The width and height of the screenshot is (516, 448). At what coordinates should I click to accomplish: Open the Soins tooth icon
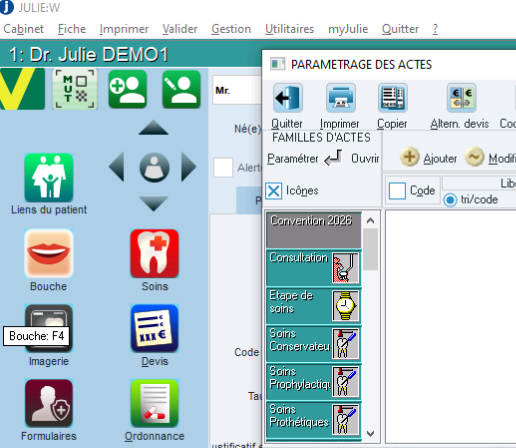click(x=154, y=254)
